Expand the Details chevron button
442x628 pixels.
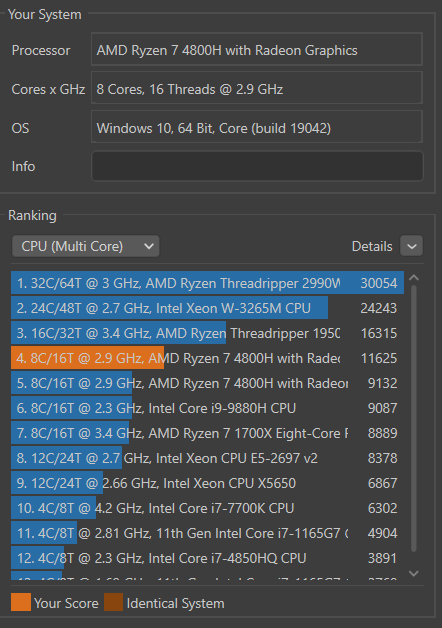(x=412, y=246)
